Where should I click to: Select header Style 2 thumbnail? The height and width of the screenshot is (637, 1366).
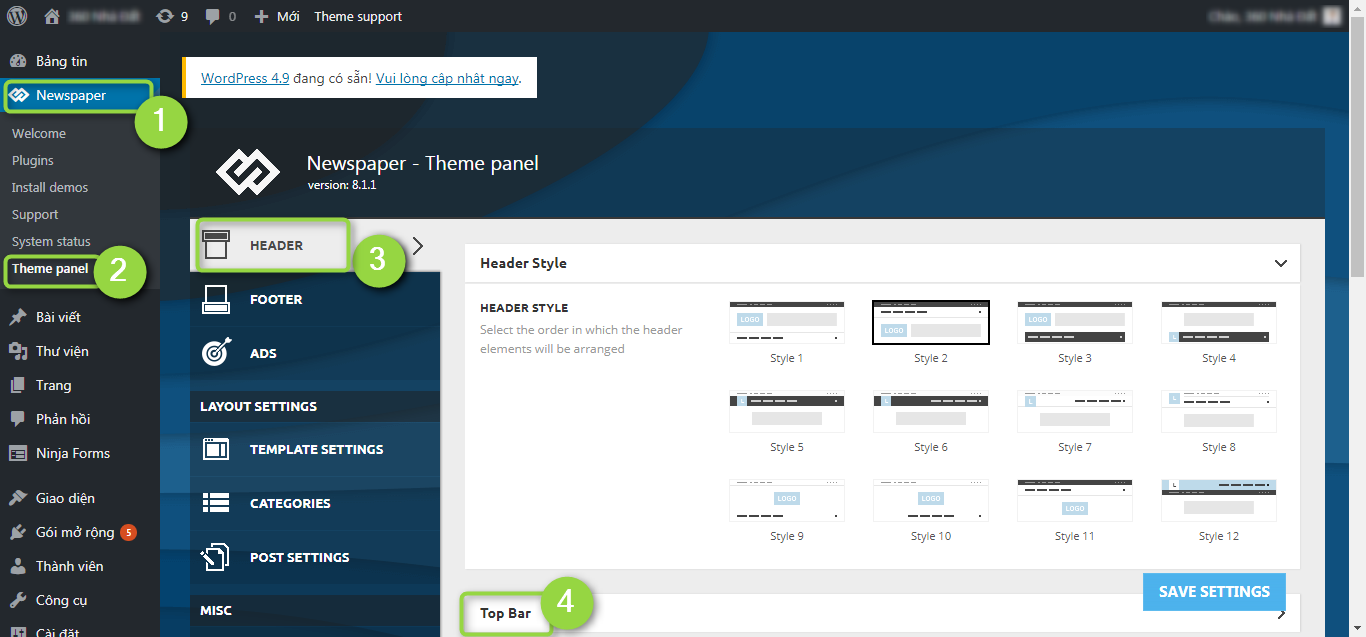coord(931,322)
